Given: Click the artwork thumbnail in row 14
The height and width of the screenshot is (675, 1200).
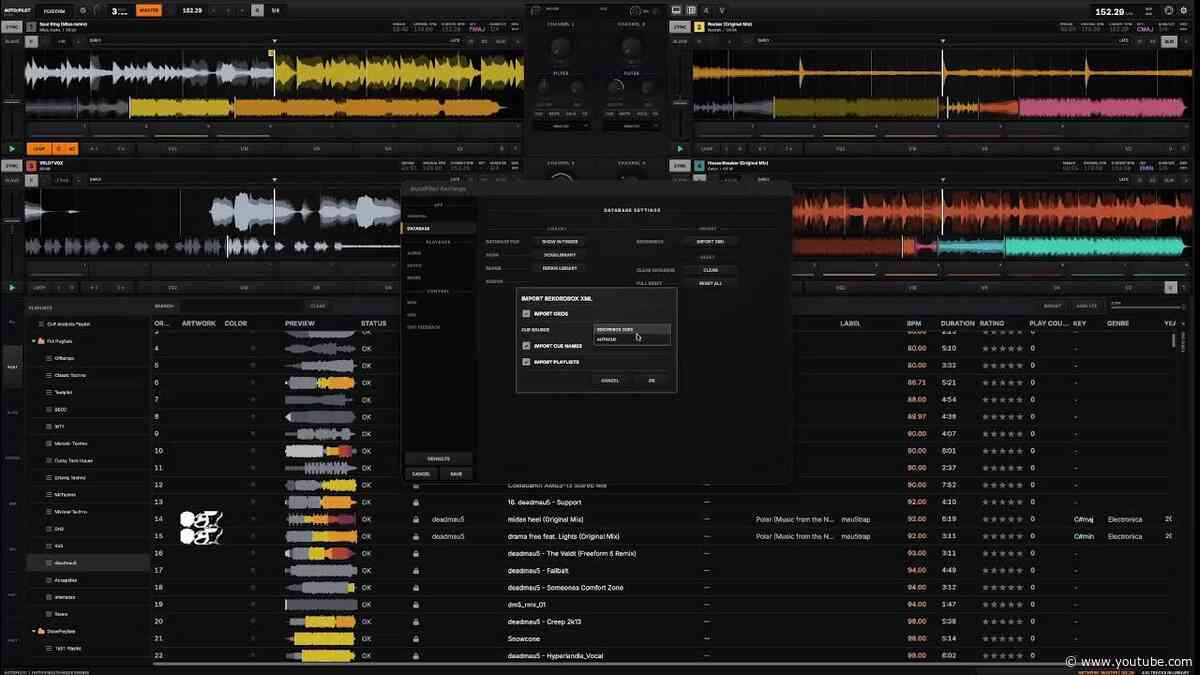Looking at the screenshot, I should point(201,519).
